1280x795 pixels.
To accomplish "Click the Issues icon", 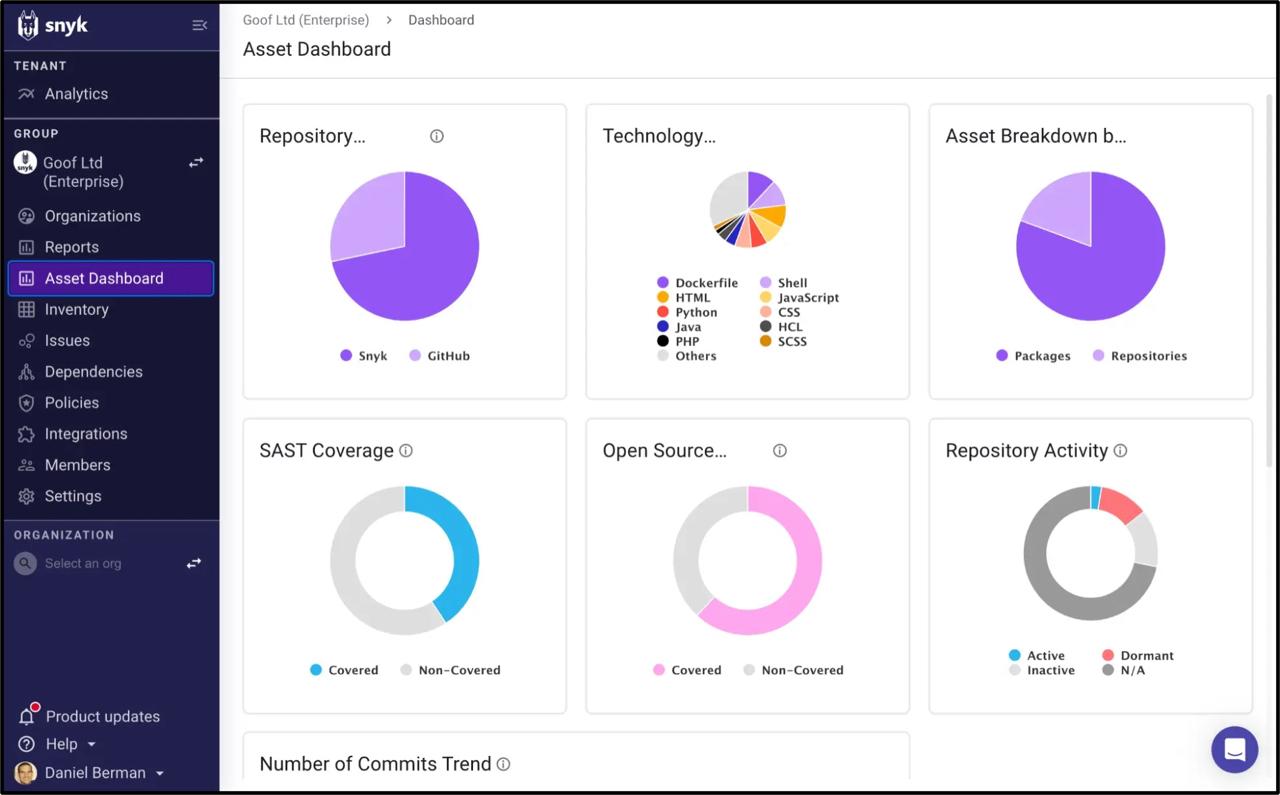I will 27,341.
